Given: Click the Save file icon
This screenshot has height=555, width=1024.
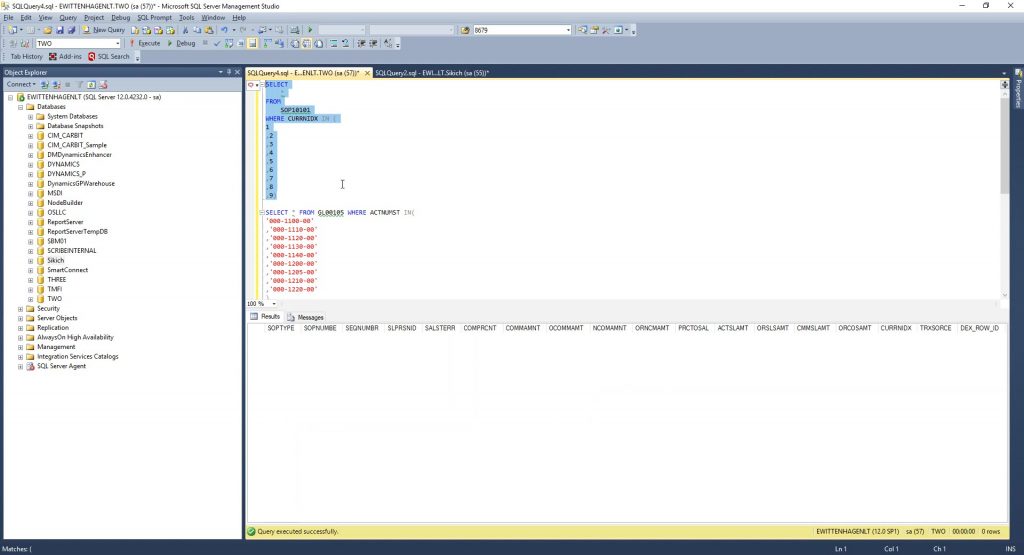Looking at the screenshot, I should [59, 30].
